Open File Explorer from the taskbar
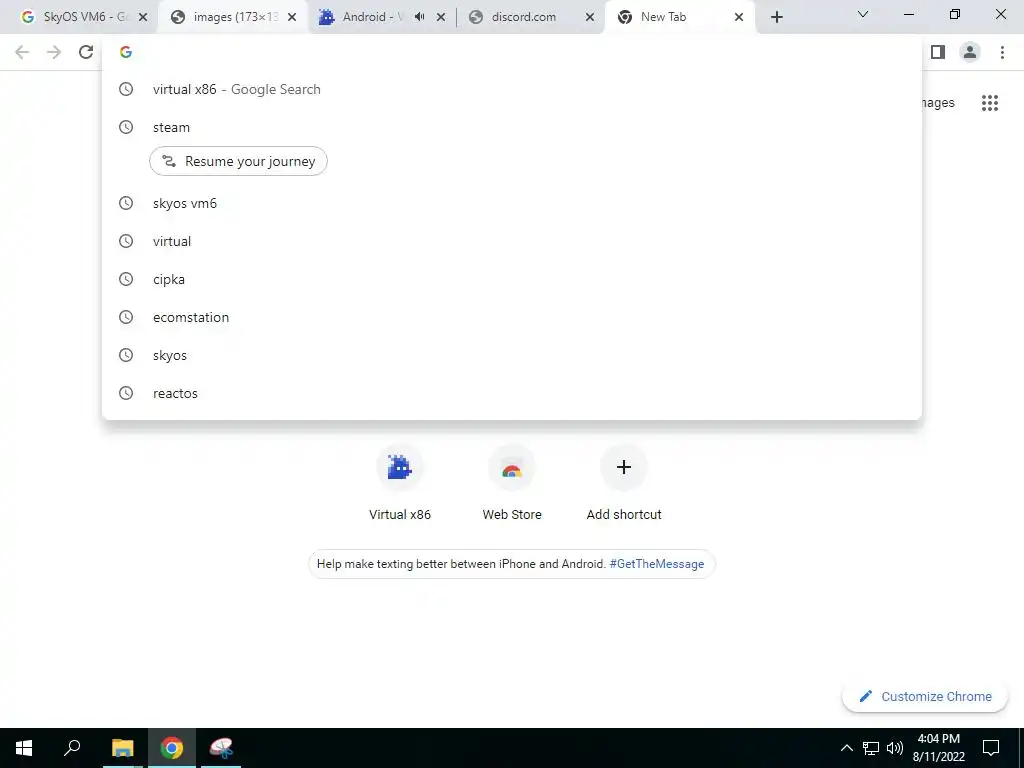The image size is (1024, 768). coord(122,748)
